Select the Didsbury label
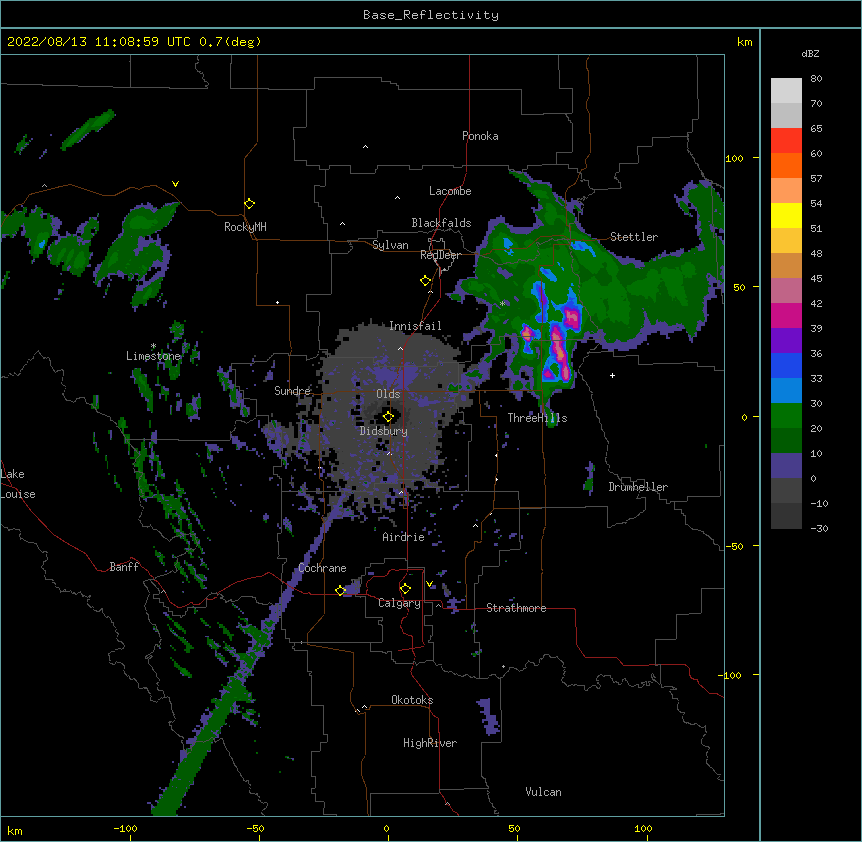 [x=384, y=431]
